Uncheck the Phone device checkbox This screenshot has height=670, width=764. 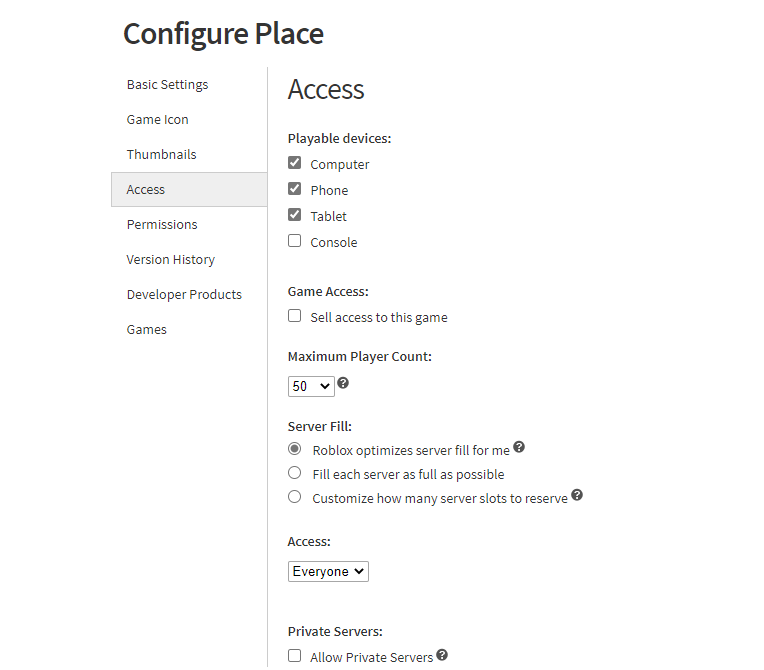click(x=294, y=189)
